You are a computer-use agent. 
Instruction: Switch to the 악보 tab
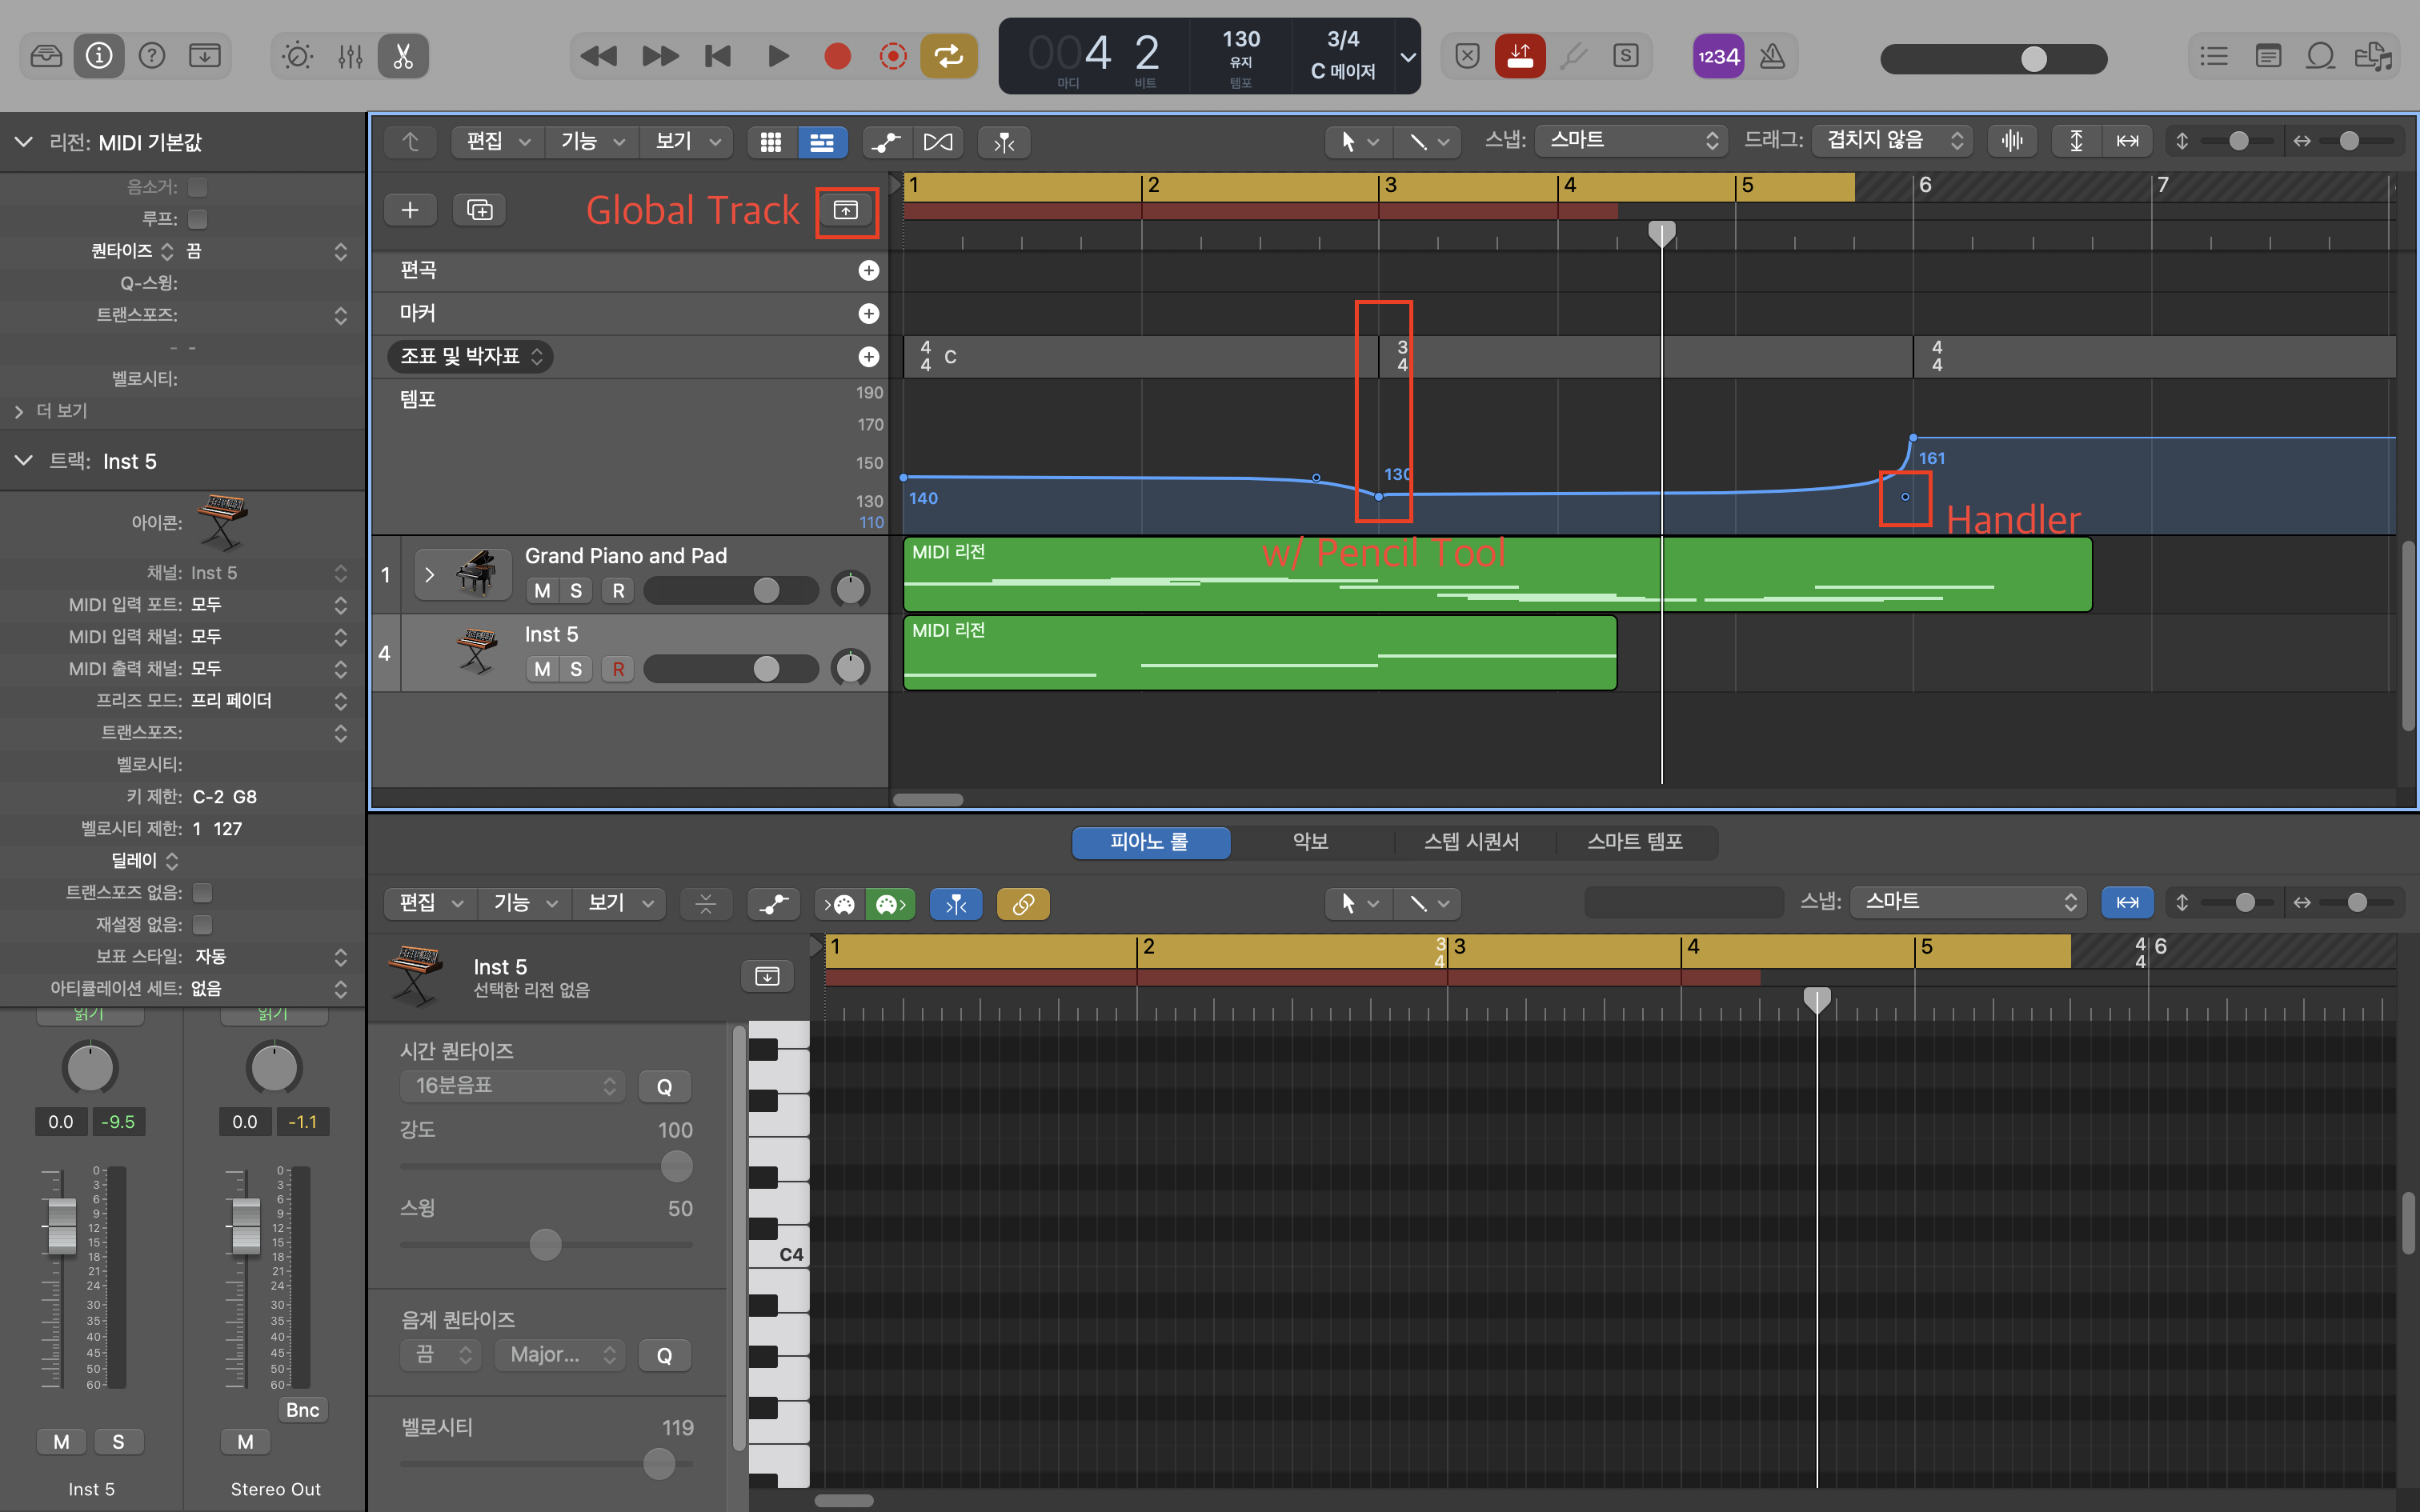click(x=1310, y=842)
